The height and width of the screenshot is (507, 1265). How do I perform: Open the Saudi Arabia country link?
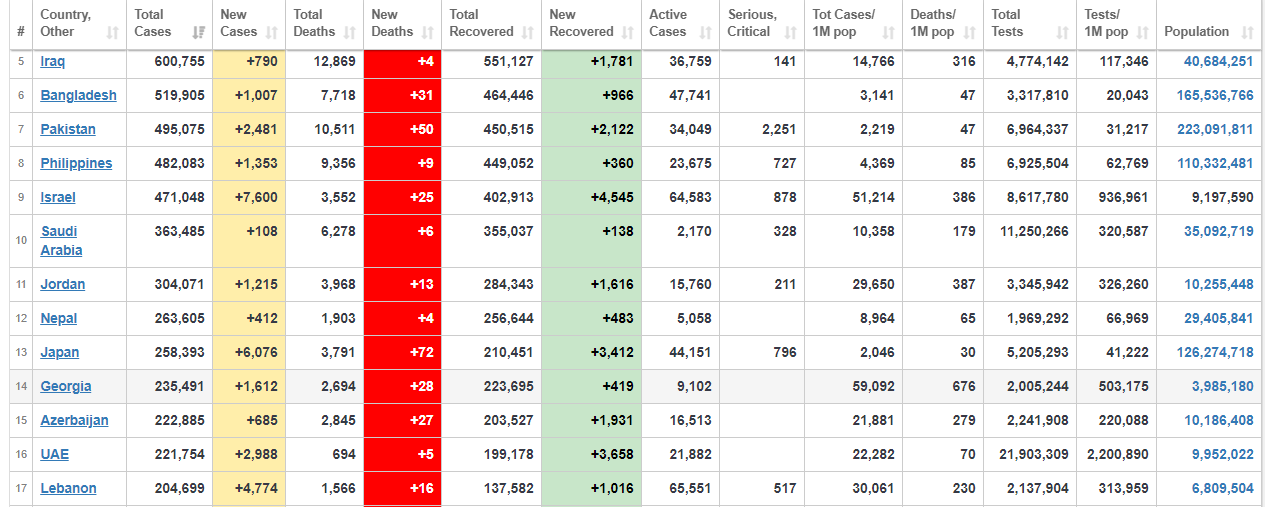(61, 241)
